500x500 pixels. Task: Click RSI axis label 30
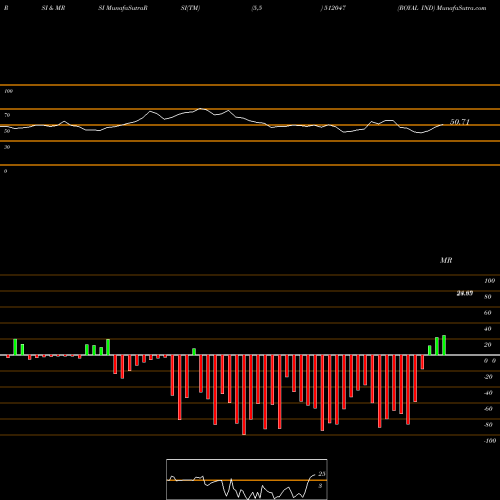[x=7, y=147]
